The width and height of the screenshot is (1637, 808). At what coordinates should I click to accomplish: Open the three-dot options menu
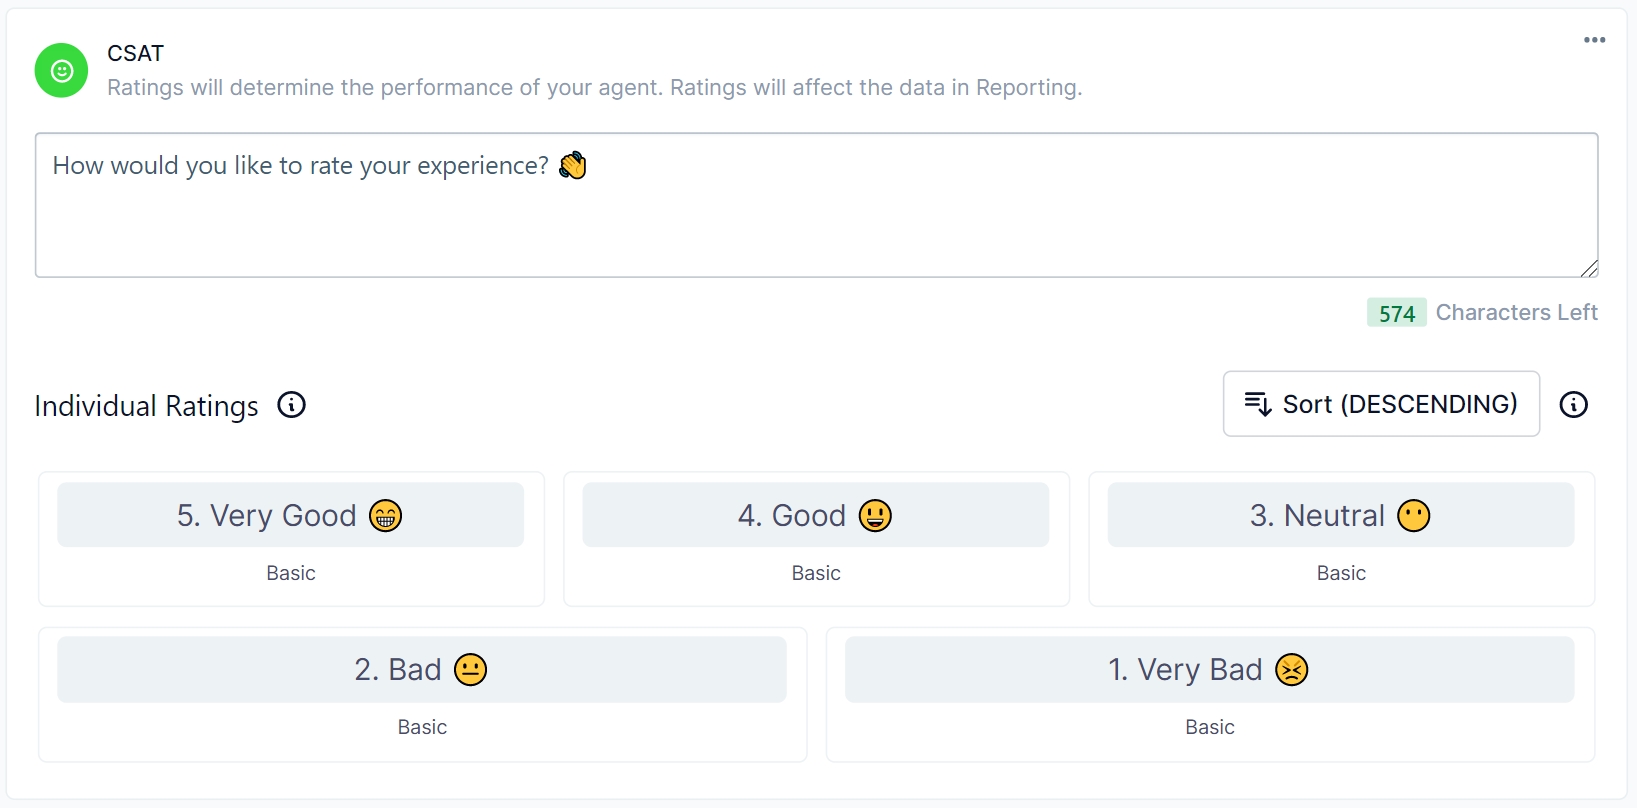(1594, 40)
